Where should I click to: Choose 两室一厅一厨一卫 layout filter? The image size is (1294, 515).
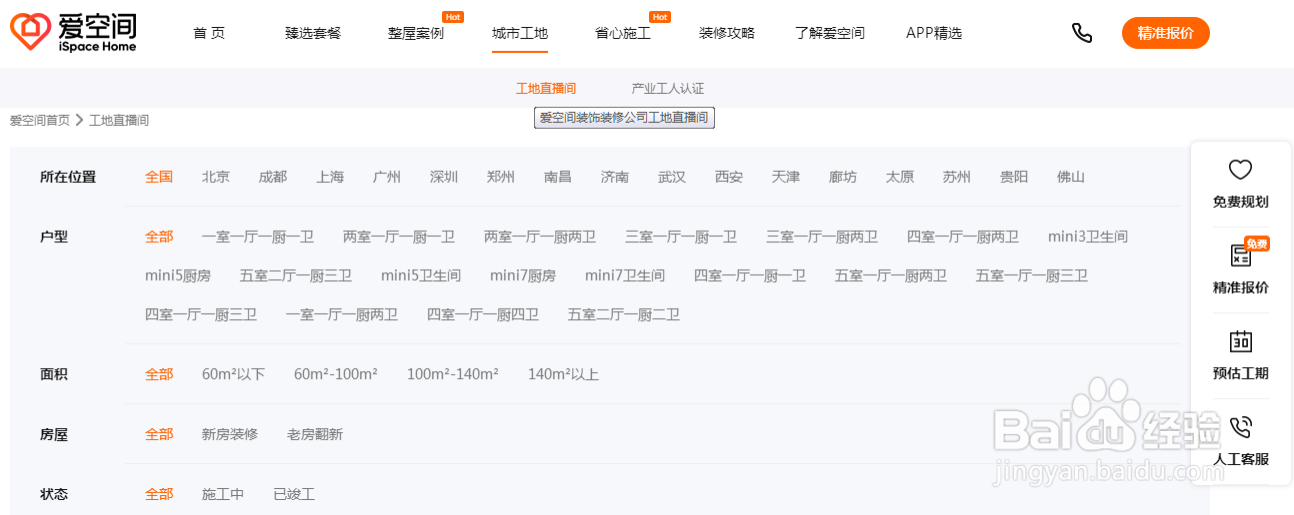pyautogui.click(x=399, y=237)
